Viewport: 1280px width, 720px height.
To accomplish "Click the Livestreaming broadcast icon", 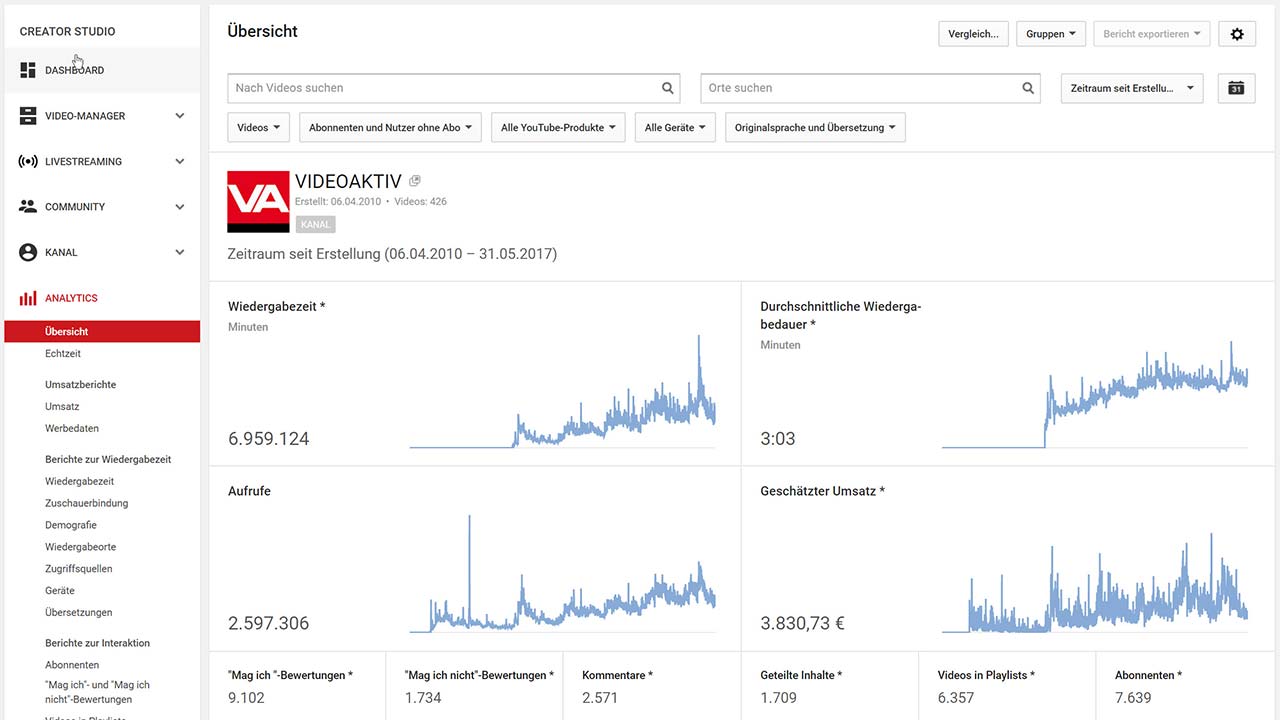I will point(28,161).
